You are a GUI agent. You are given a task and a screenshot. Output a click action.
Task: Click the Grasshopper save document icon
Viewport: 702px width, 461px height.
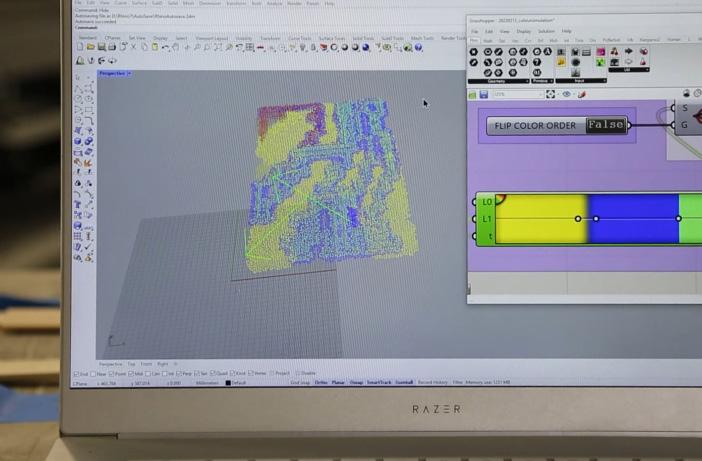click(x=484, y=94)
